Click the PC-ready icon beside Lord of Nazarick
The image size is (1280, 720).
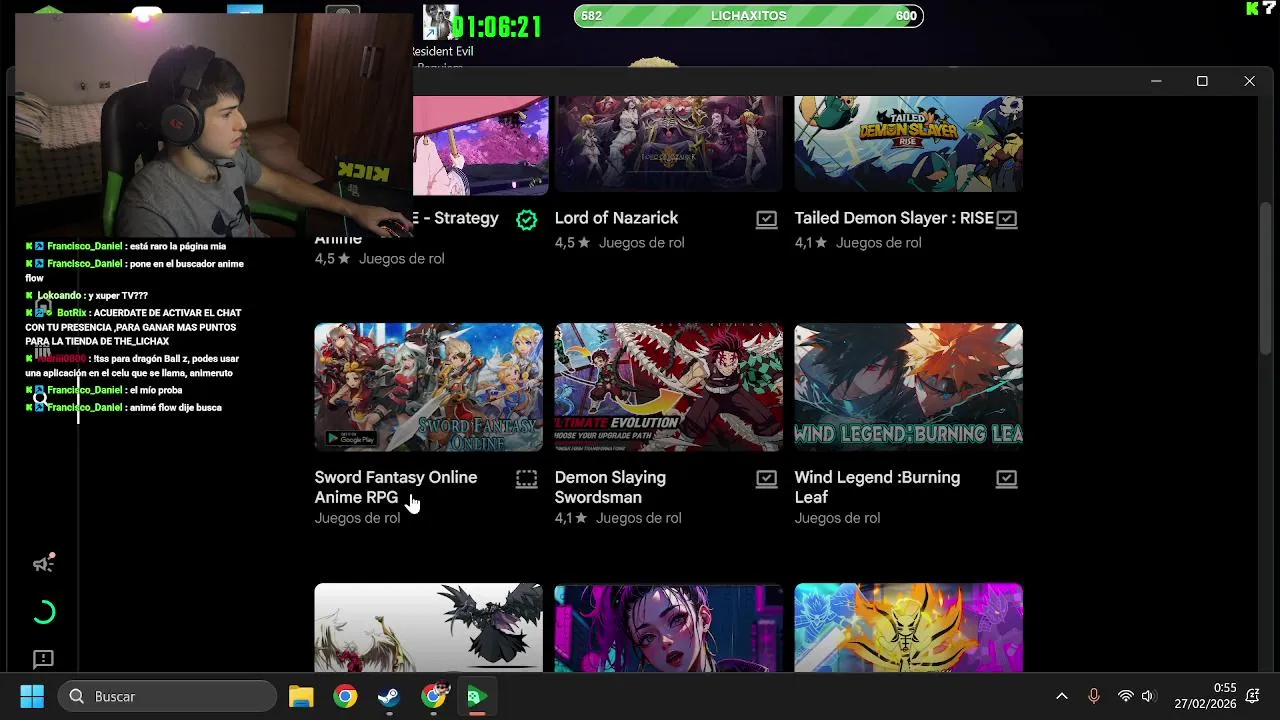[x=766, y=219]
